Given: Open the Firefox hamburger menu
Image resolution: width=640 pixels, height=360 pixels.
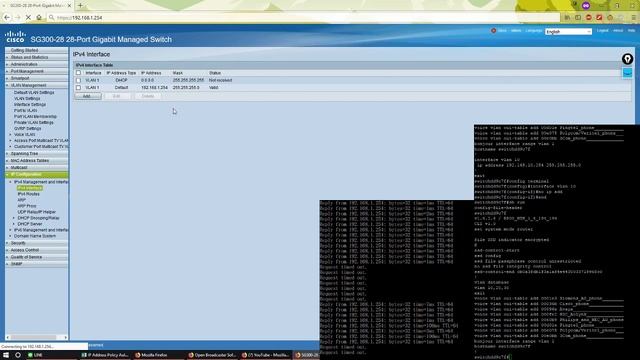Looking at the screenshot, I should click(634, 18).
